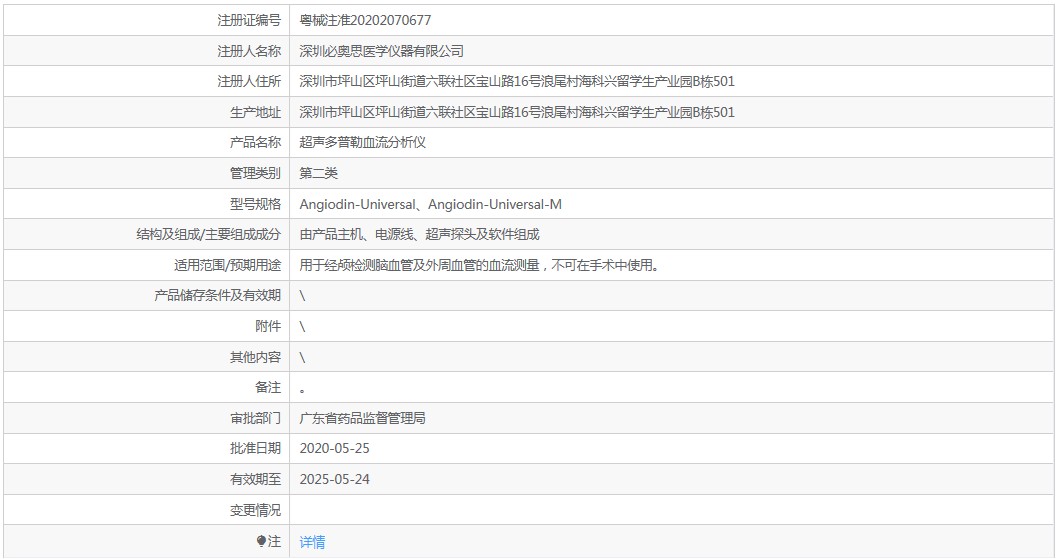Click the 批准日期 label

[255, 448]
